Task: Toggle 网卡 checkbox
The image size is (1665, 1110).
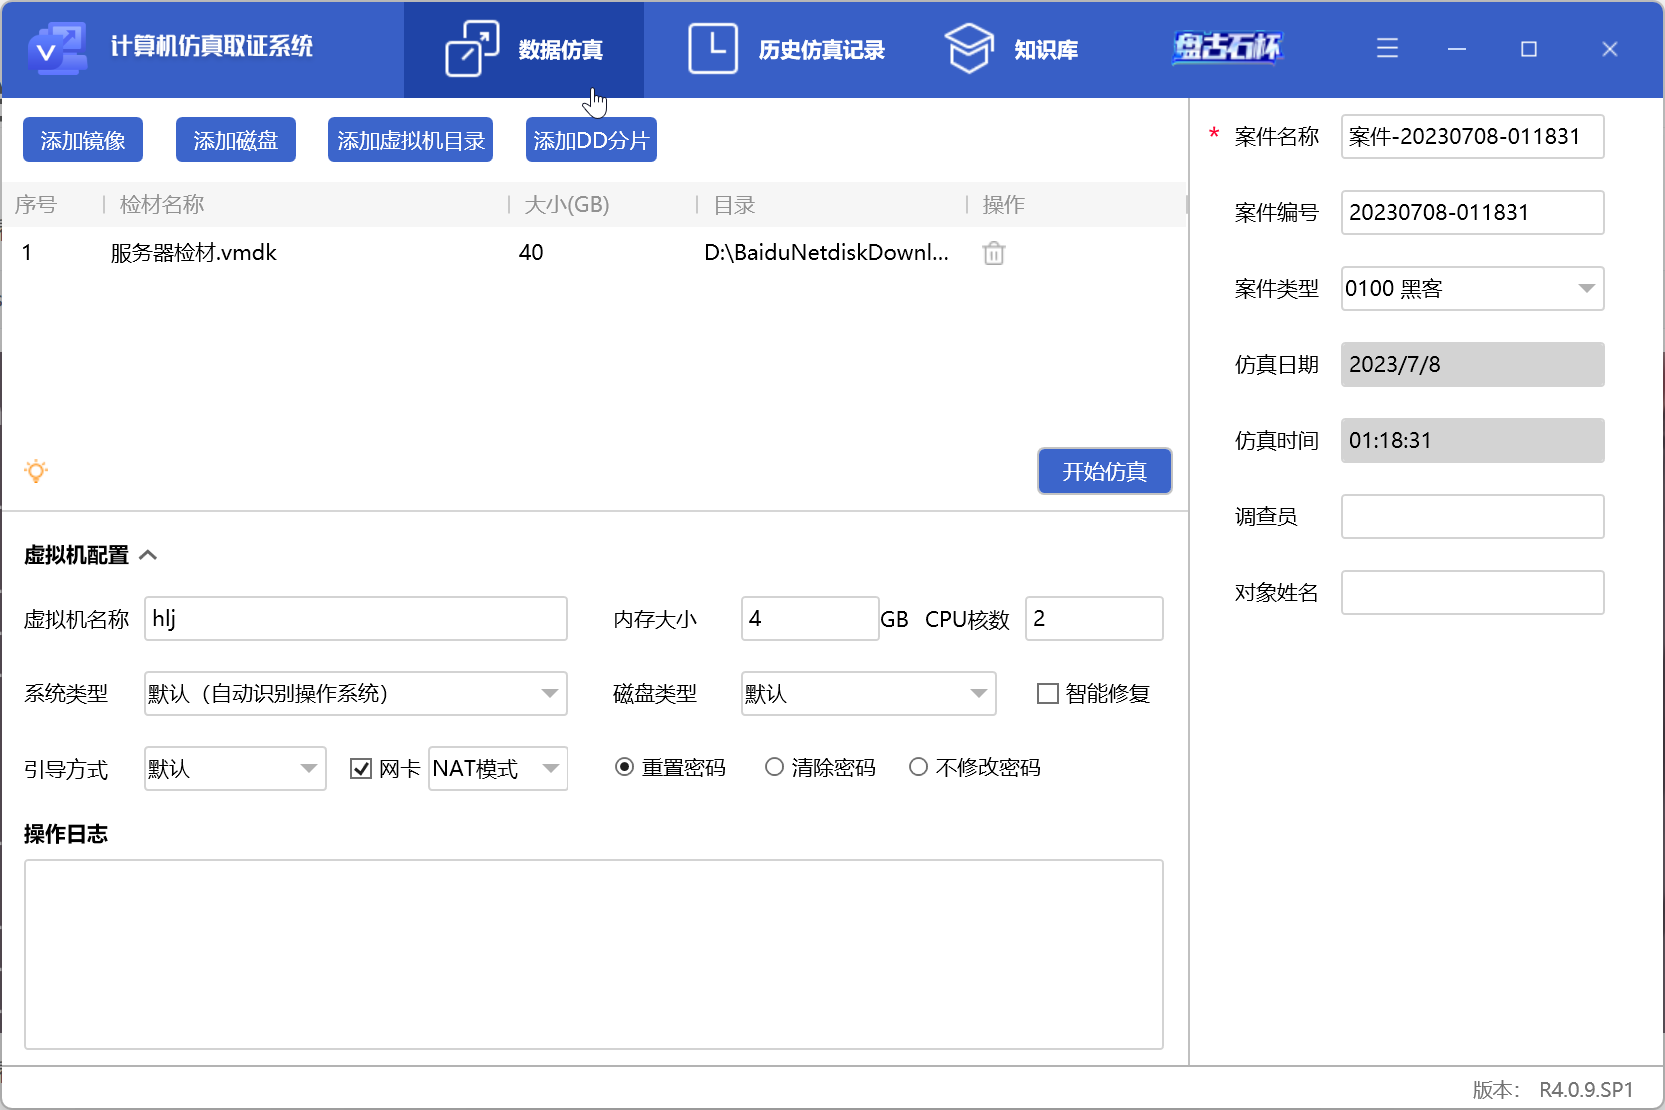Action: click(x=361, y=768)
